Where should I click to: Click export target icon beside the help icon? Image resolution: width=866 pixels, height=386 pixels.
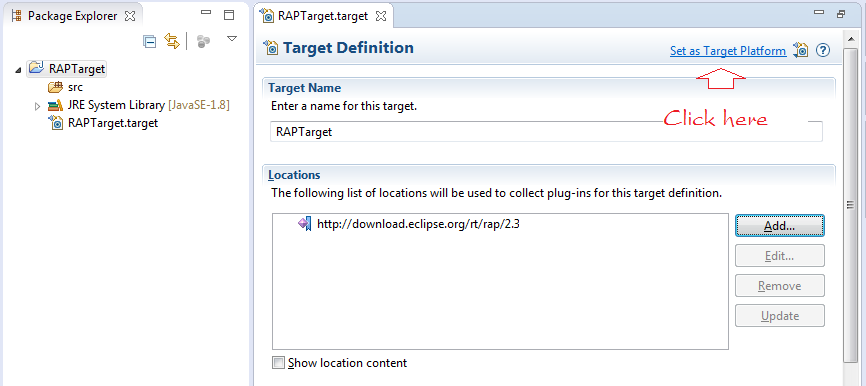point(800,50)
